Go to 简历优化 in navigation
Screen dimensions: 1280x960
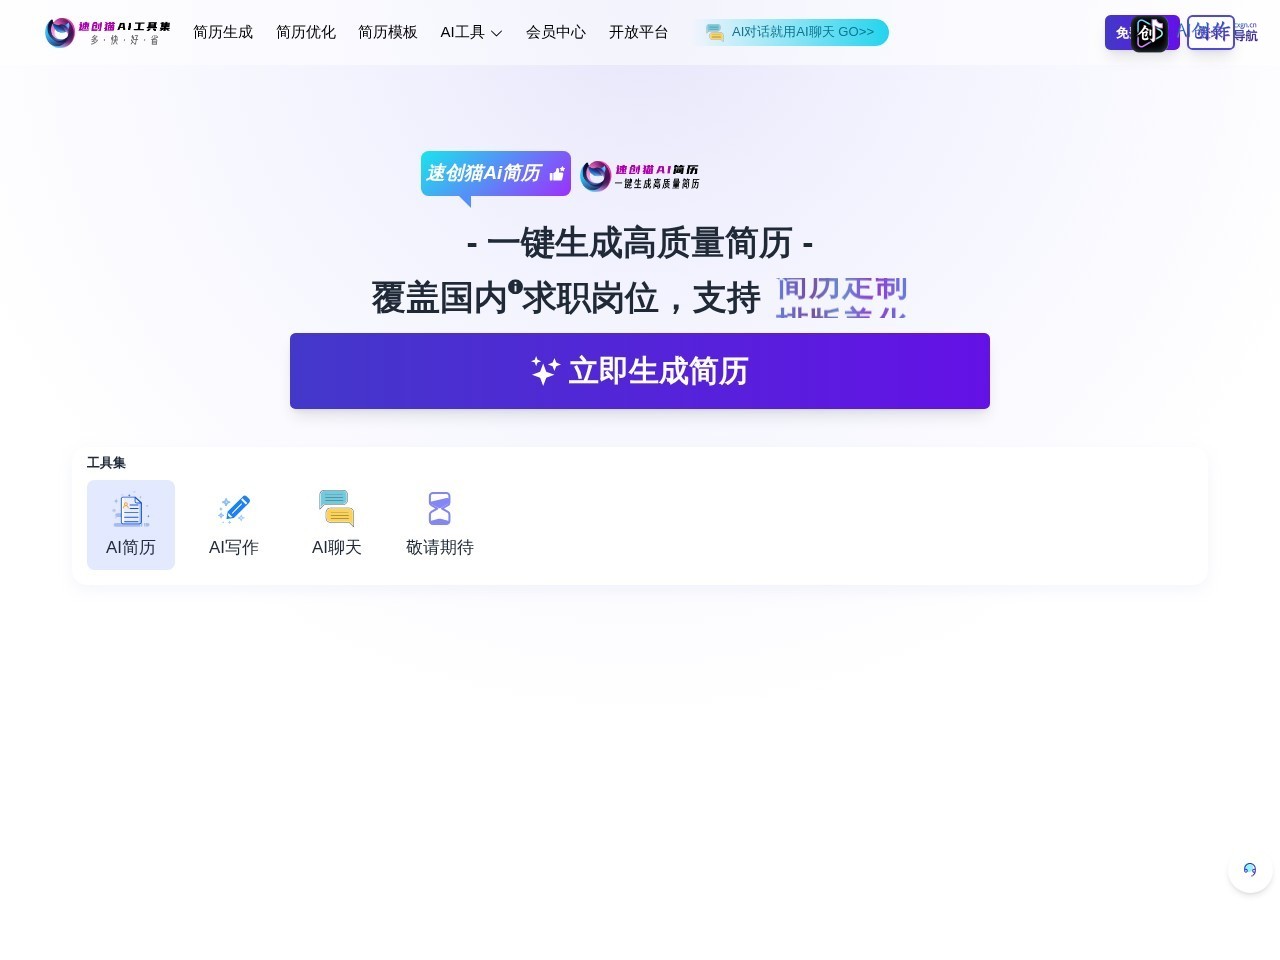(306, 32)
